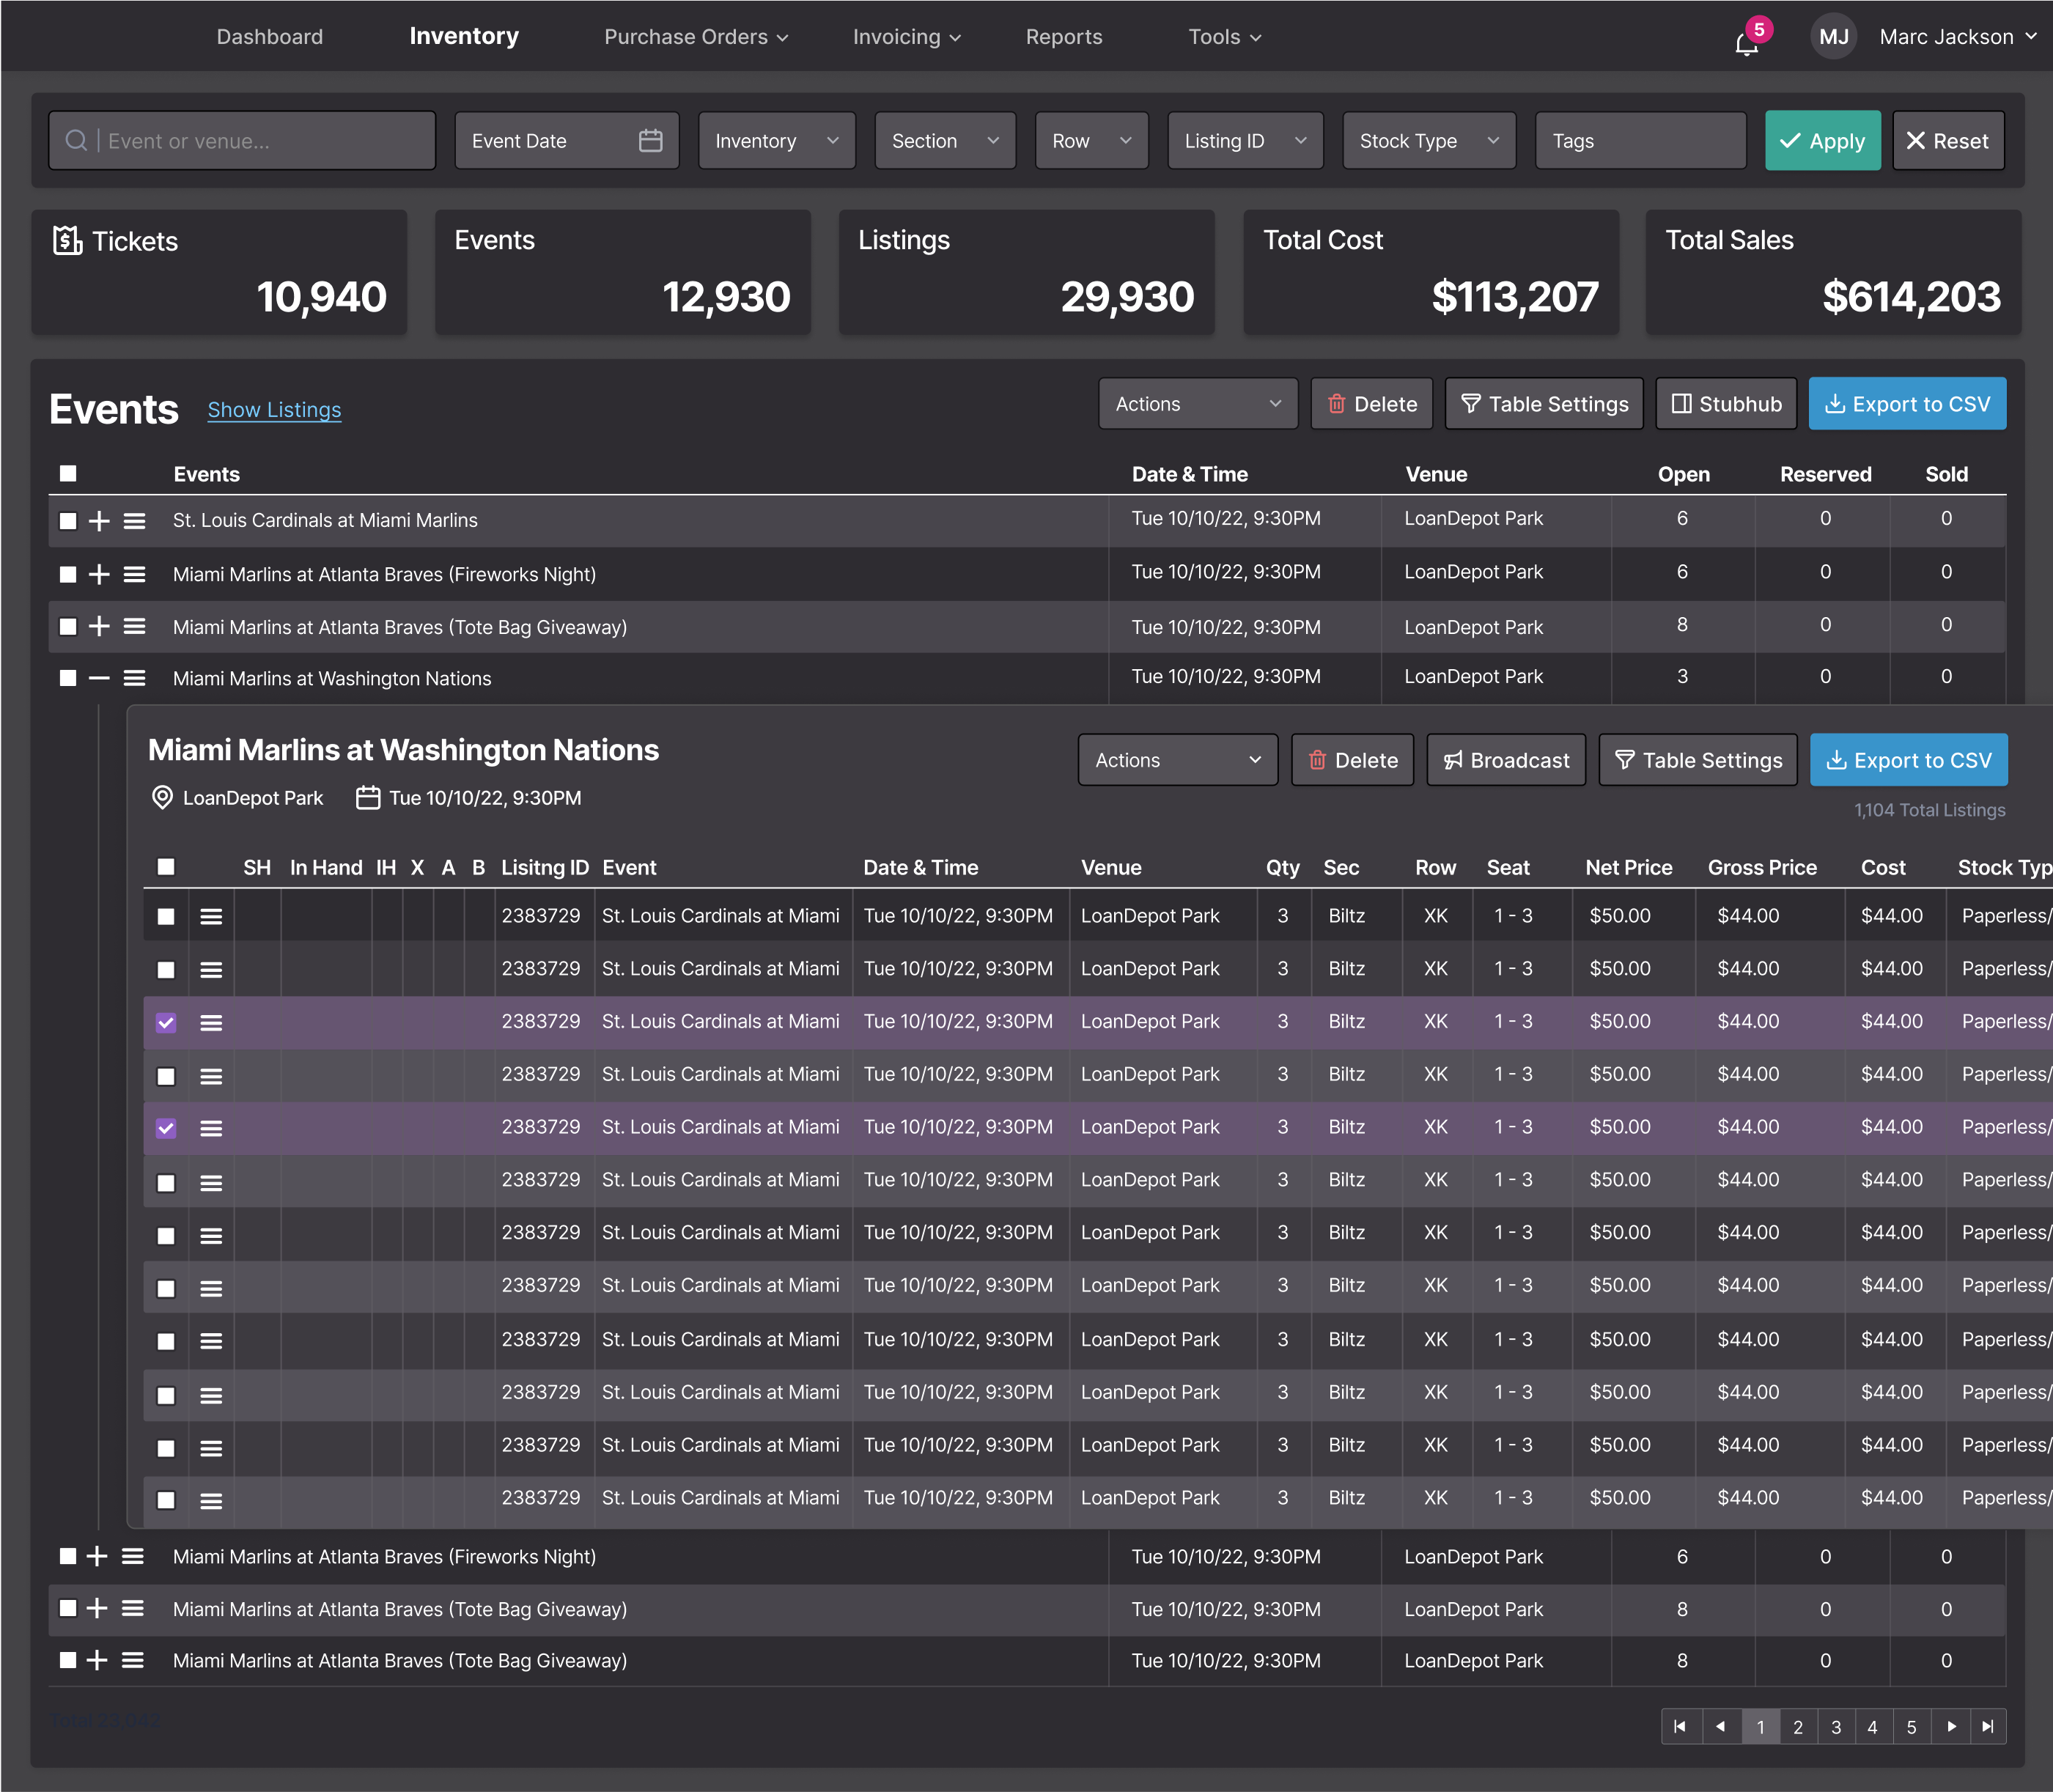The width and height of the screenshot is (2053, 1792).
Task: Open the Purchase Orders menu
Action: point(696,37)
